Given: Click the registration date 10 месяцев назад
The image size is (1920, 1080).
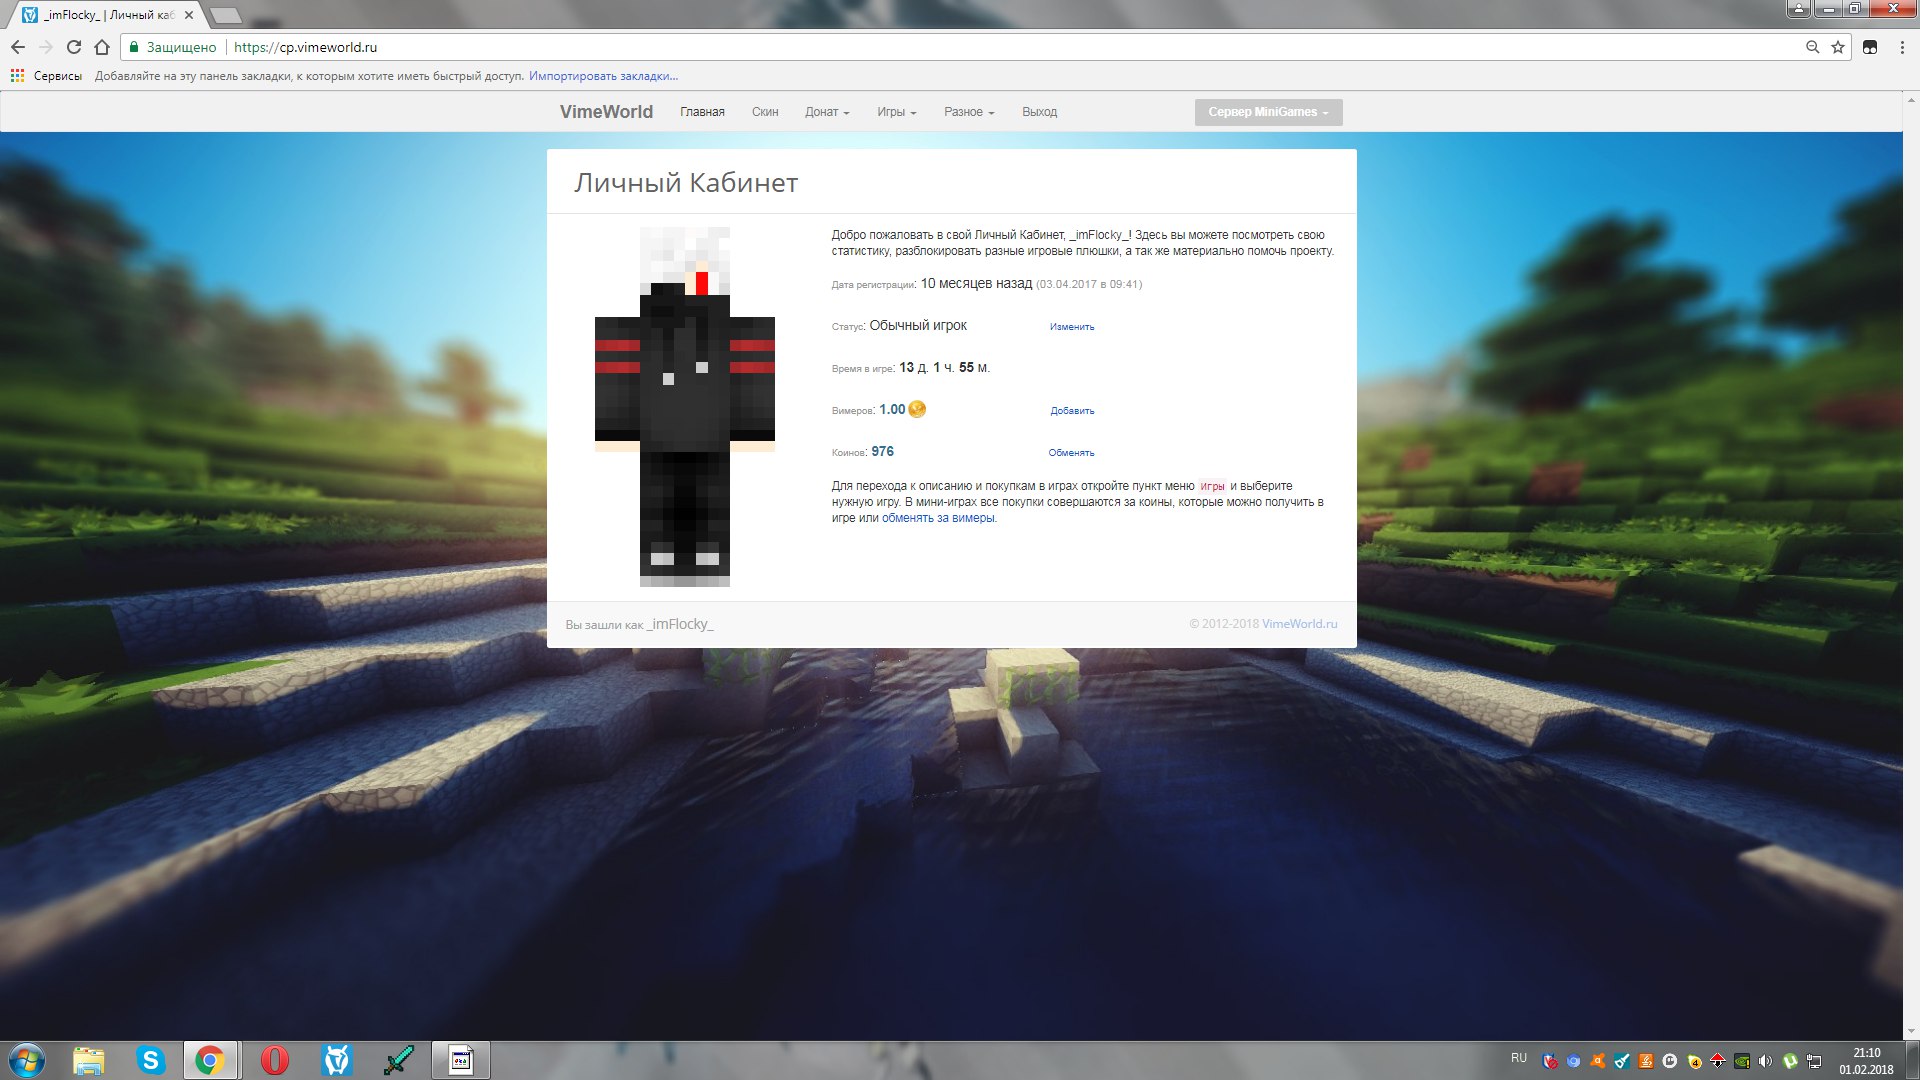Looking at the screenshot, I should pos(976,284).
